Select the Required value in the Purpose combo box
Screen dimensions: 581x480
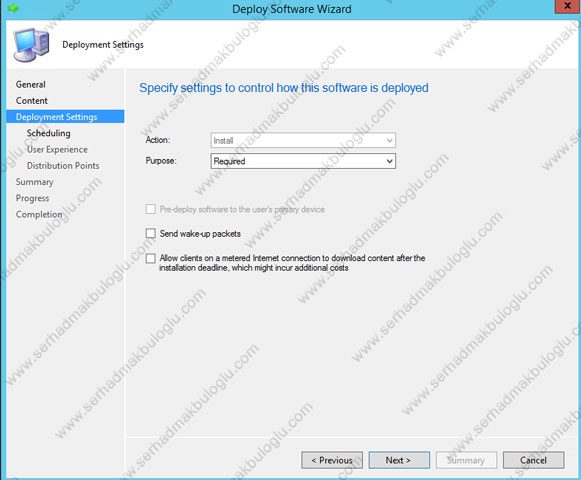pyautogui.click(x=303, y=161)
